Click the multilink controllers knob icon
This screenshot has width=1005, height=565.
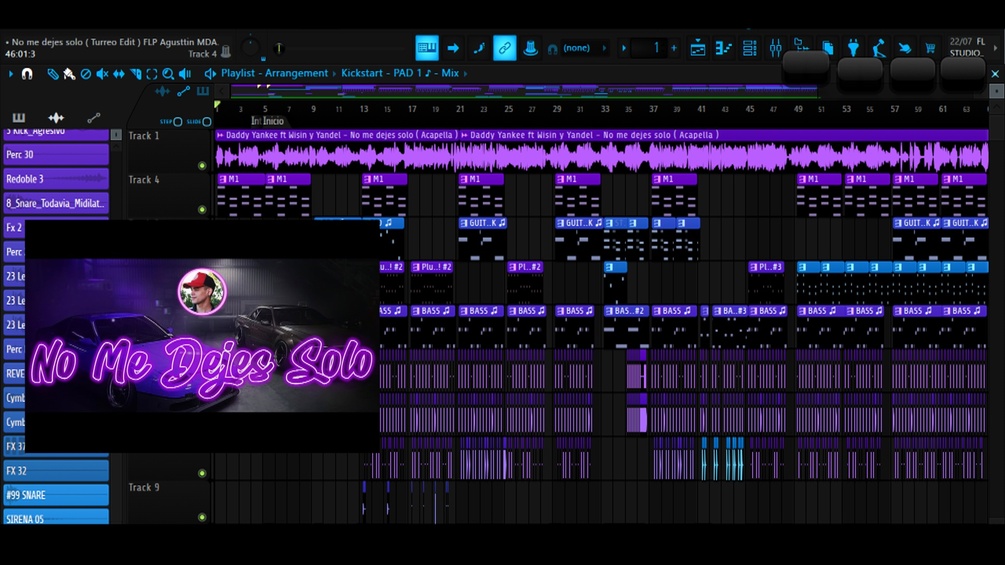530,48
